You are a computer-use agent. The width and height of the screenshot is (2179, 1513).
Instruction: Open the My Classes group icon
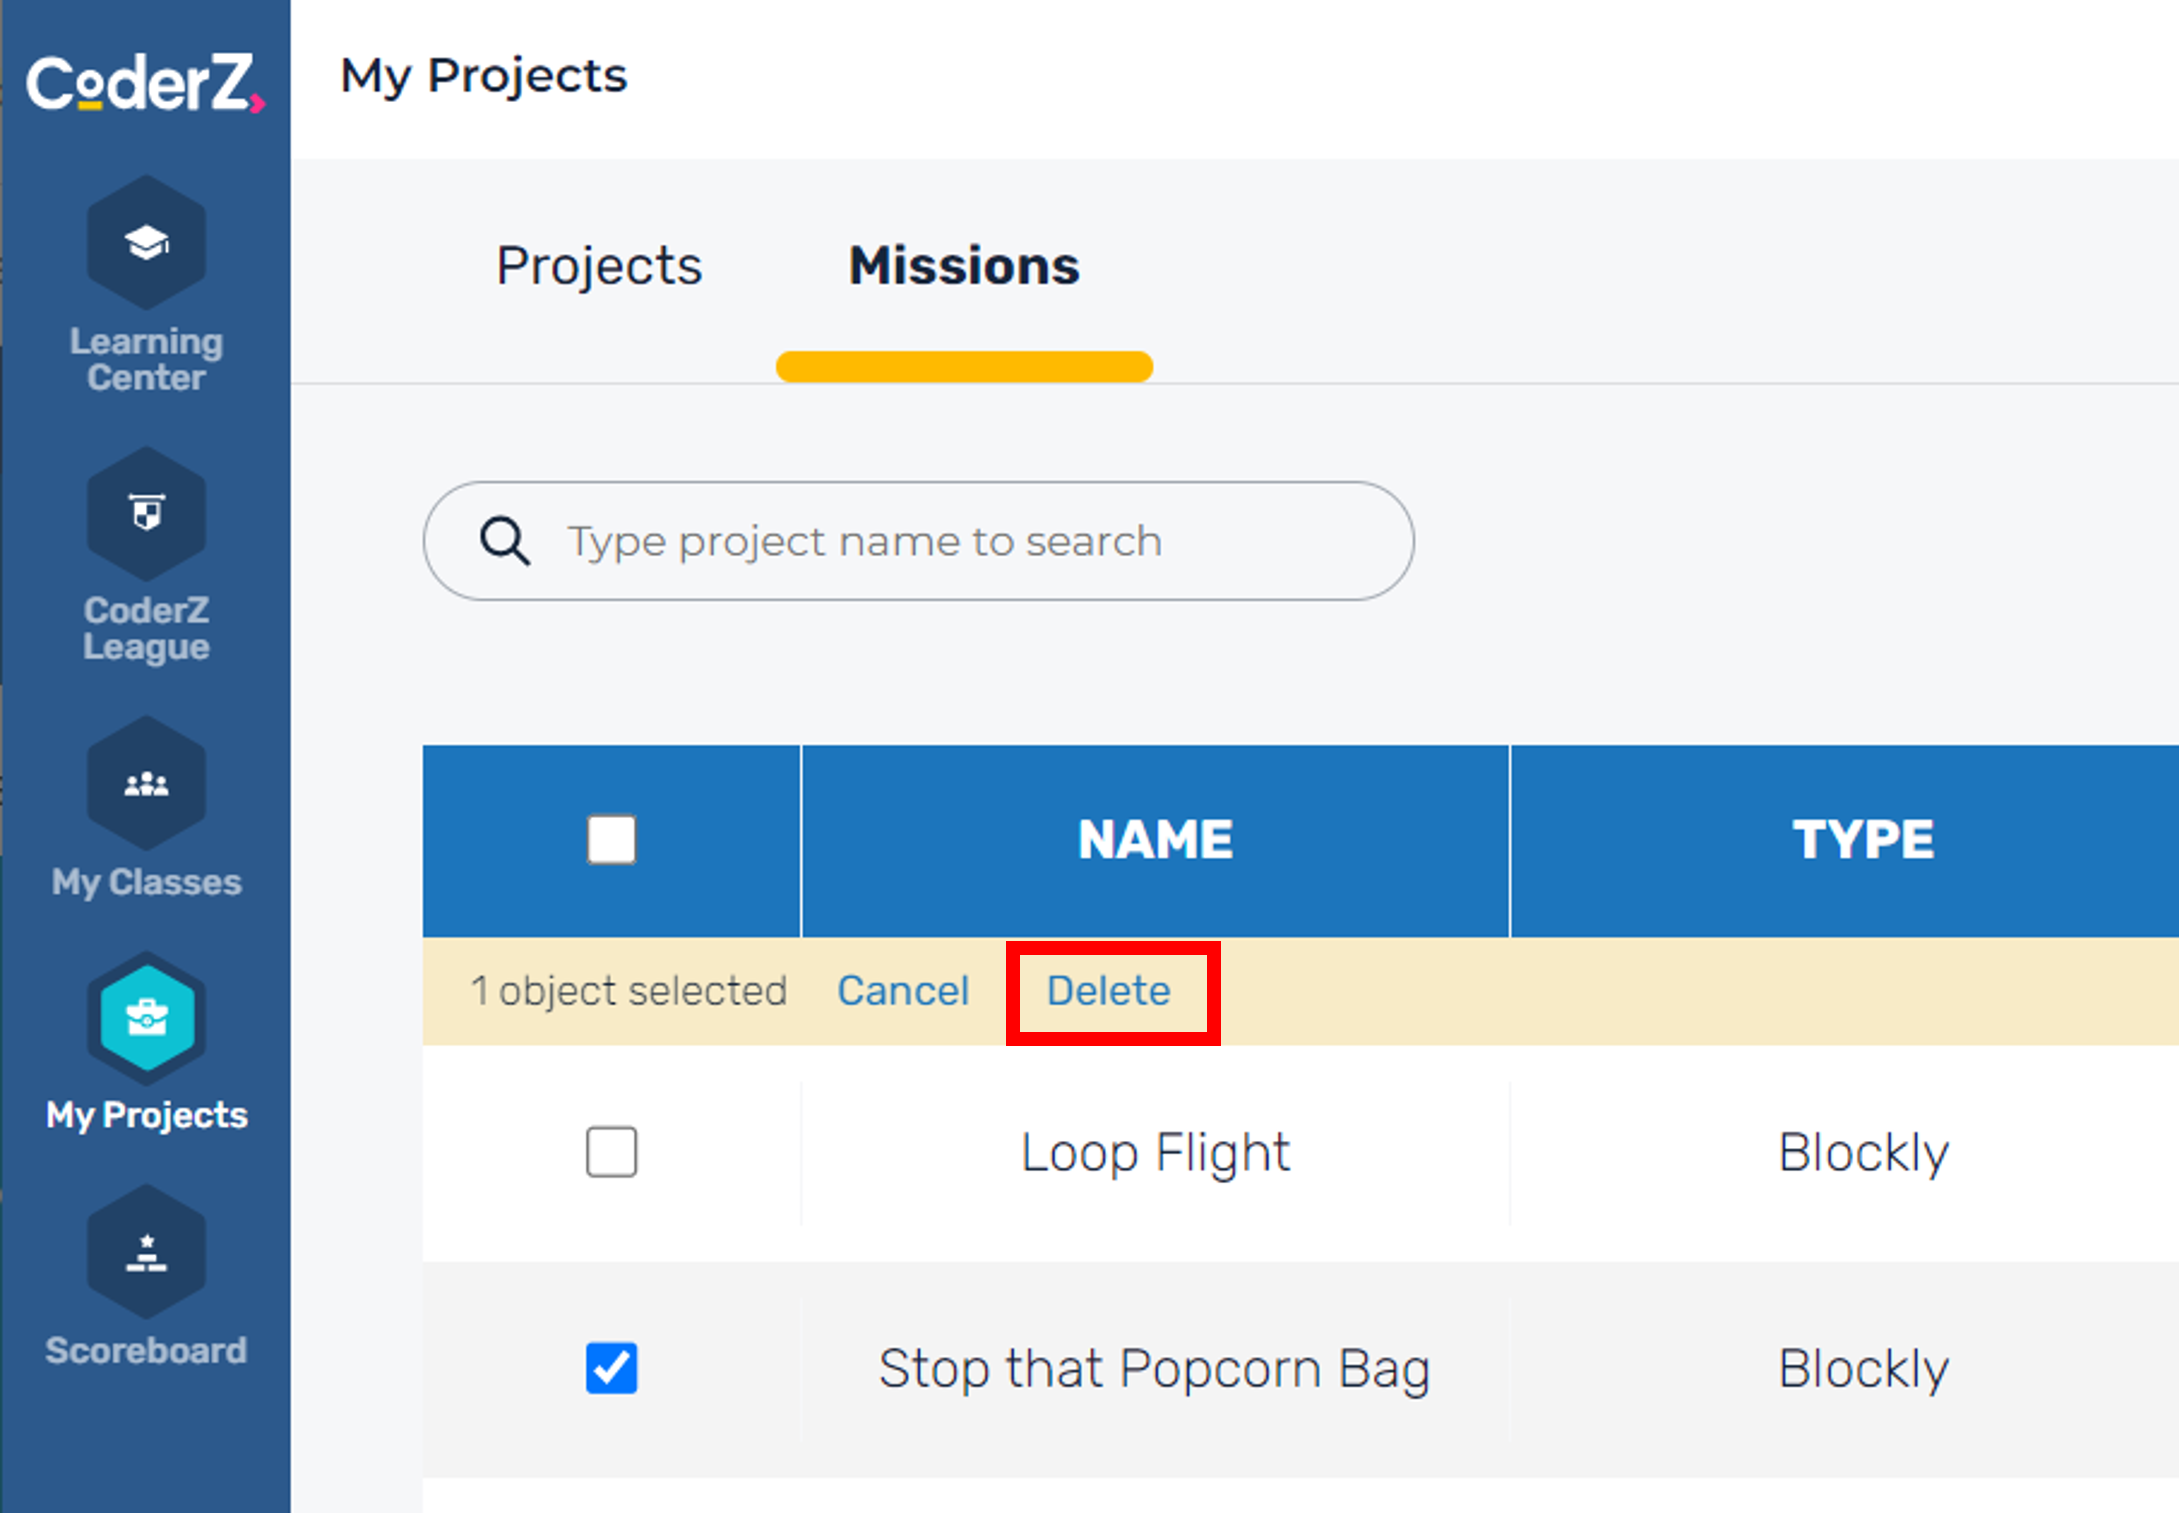(x=146, y=783)
